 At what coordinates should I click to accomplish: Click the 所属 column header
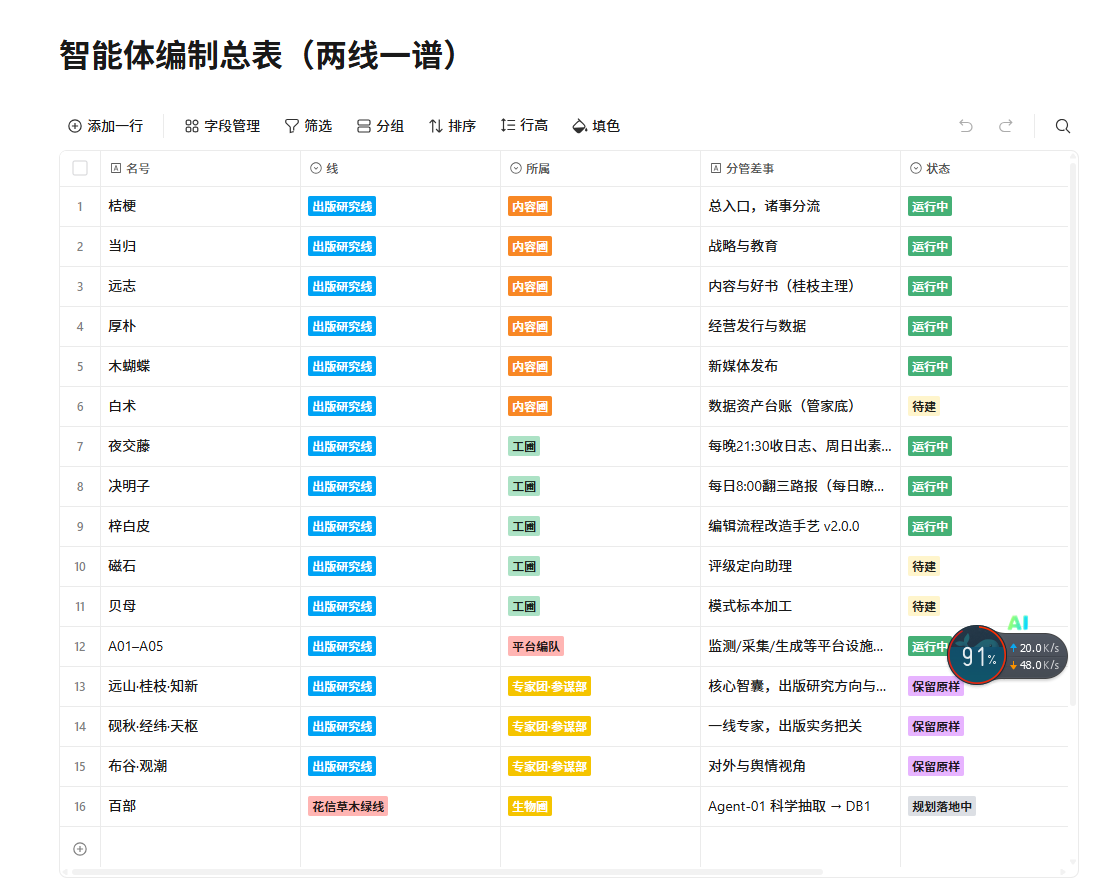(601, 168)
